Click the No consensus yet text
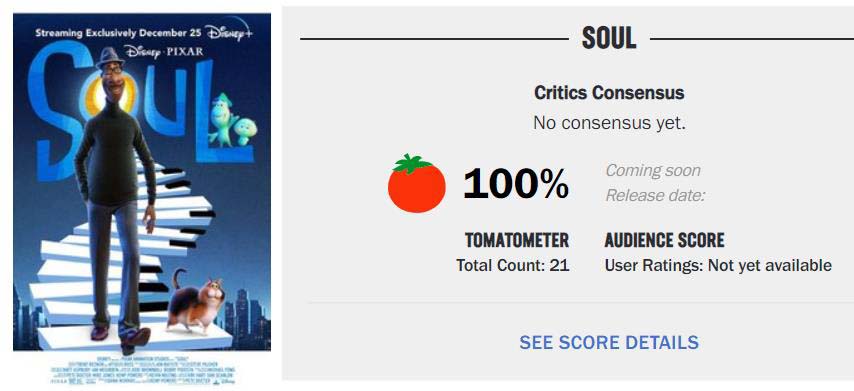 coord(609,123)
